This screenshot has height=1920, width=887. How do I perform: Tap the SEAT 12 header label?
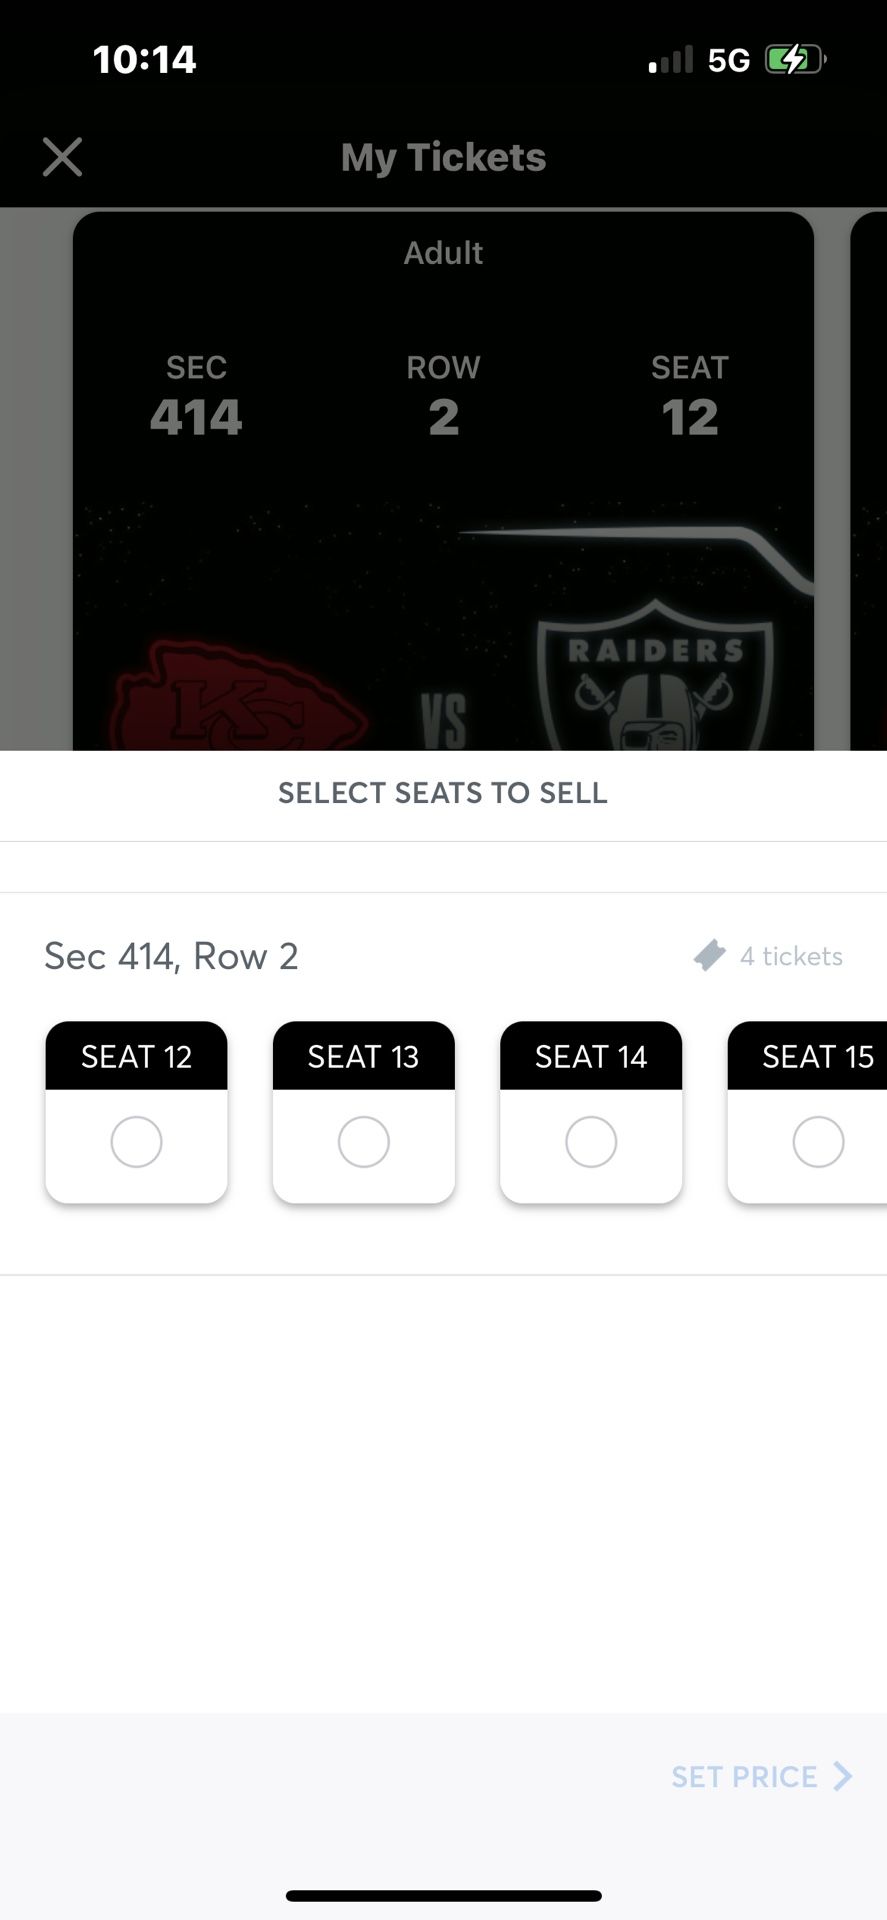(136, 1056)
